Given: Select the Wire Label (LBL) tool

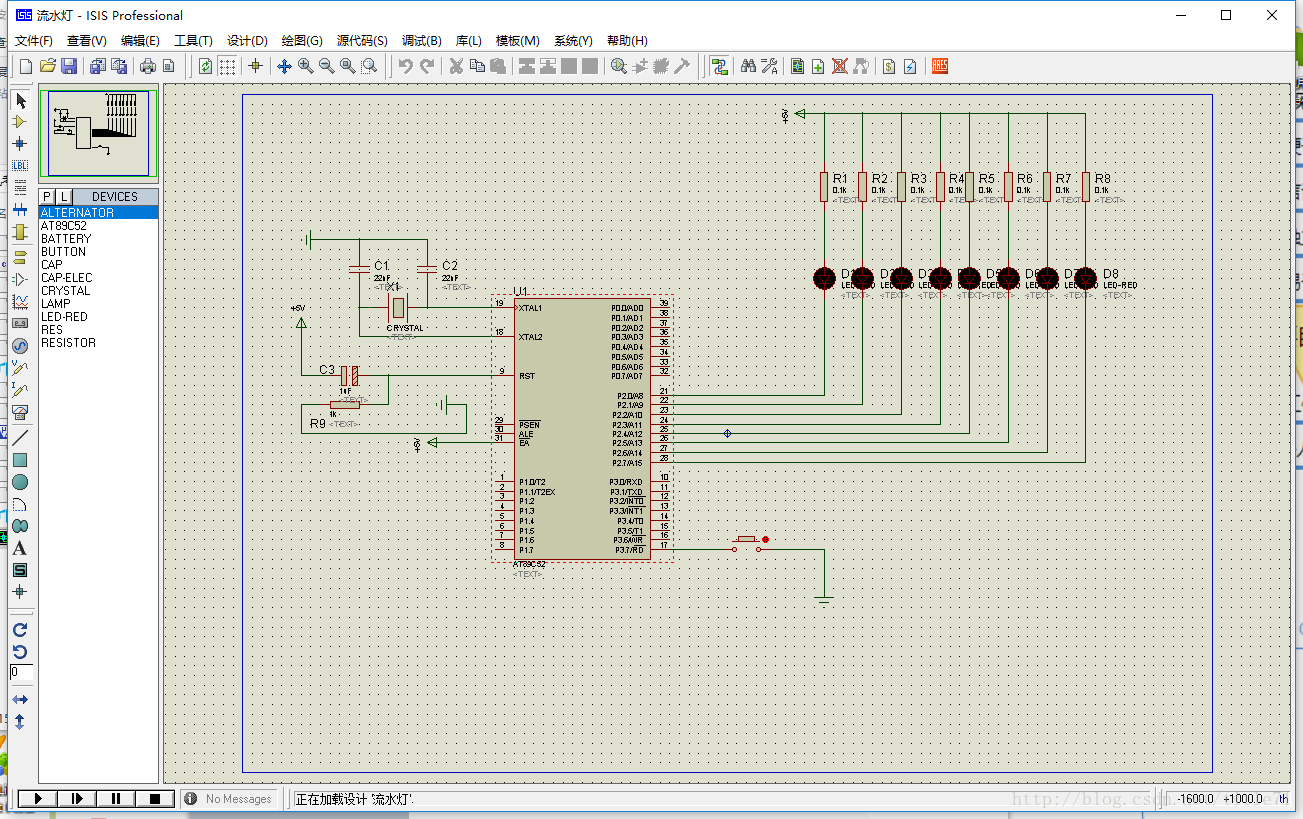Looking at the screenshot, I should (20, 166).
